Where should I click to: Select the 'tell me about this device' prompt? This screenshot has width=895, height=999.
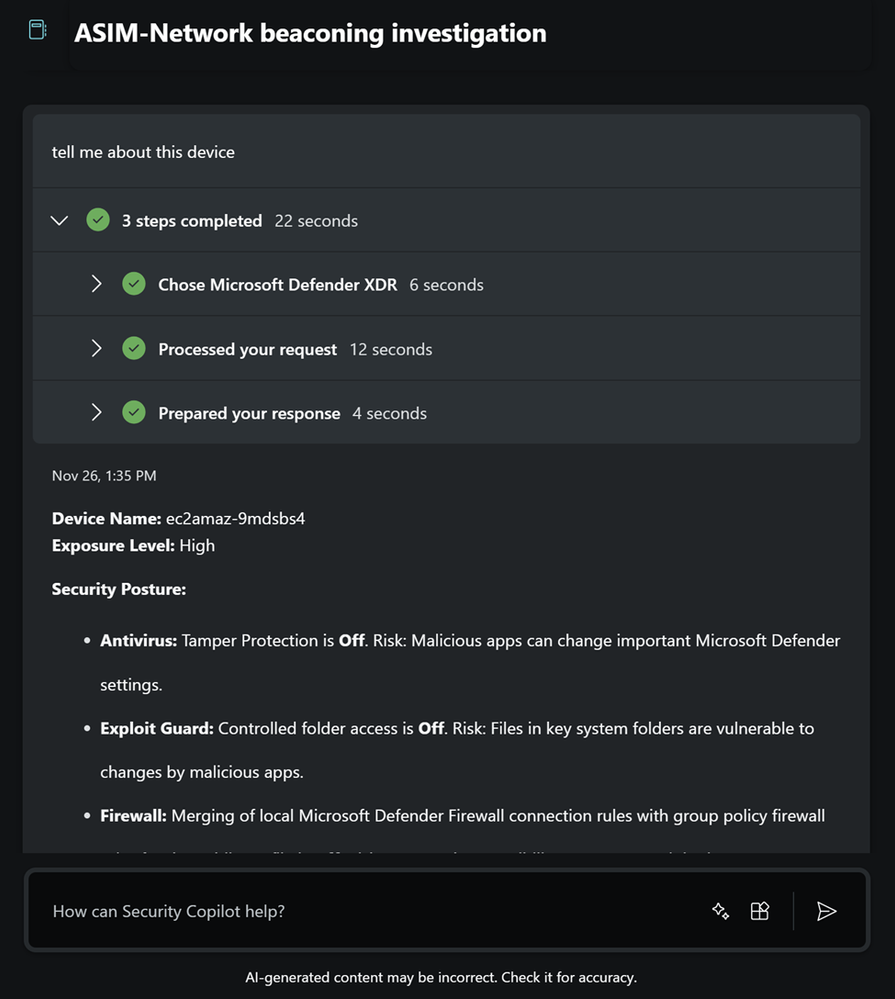143,152
